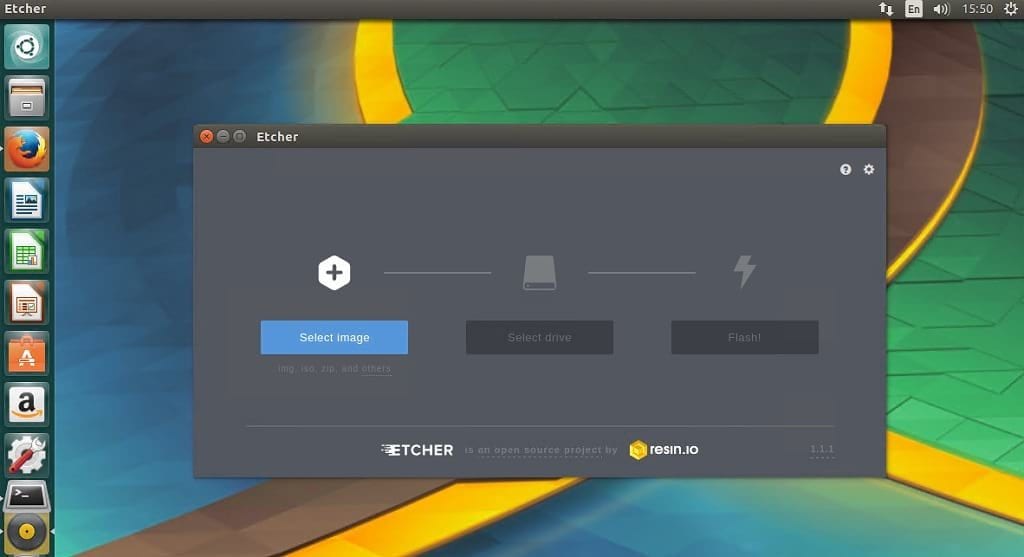
Task: Open the 'others' supported formats link
Action: tap(376, 369)
